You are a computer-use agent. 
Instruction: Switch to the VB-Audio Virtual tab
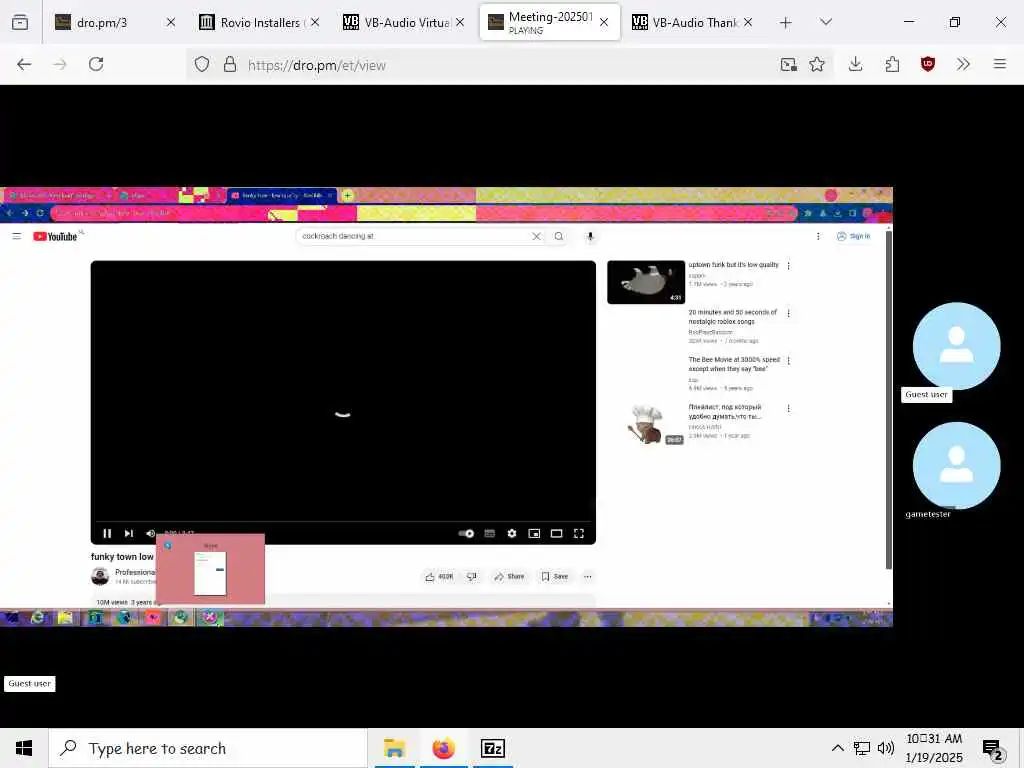point(404,22)
